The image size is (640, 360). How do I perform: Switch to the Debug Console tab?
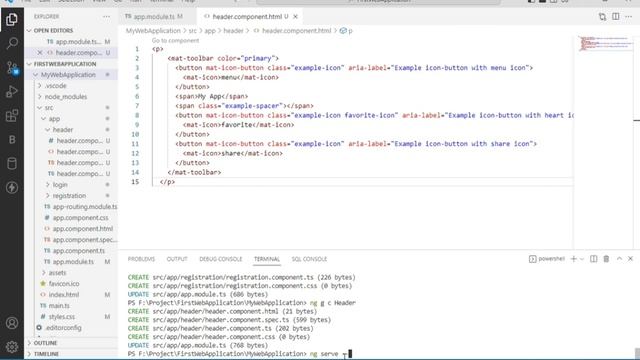coord(220,259)
